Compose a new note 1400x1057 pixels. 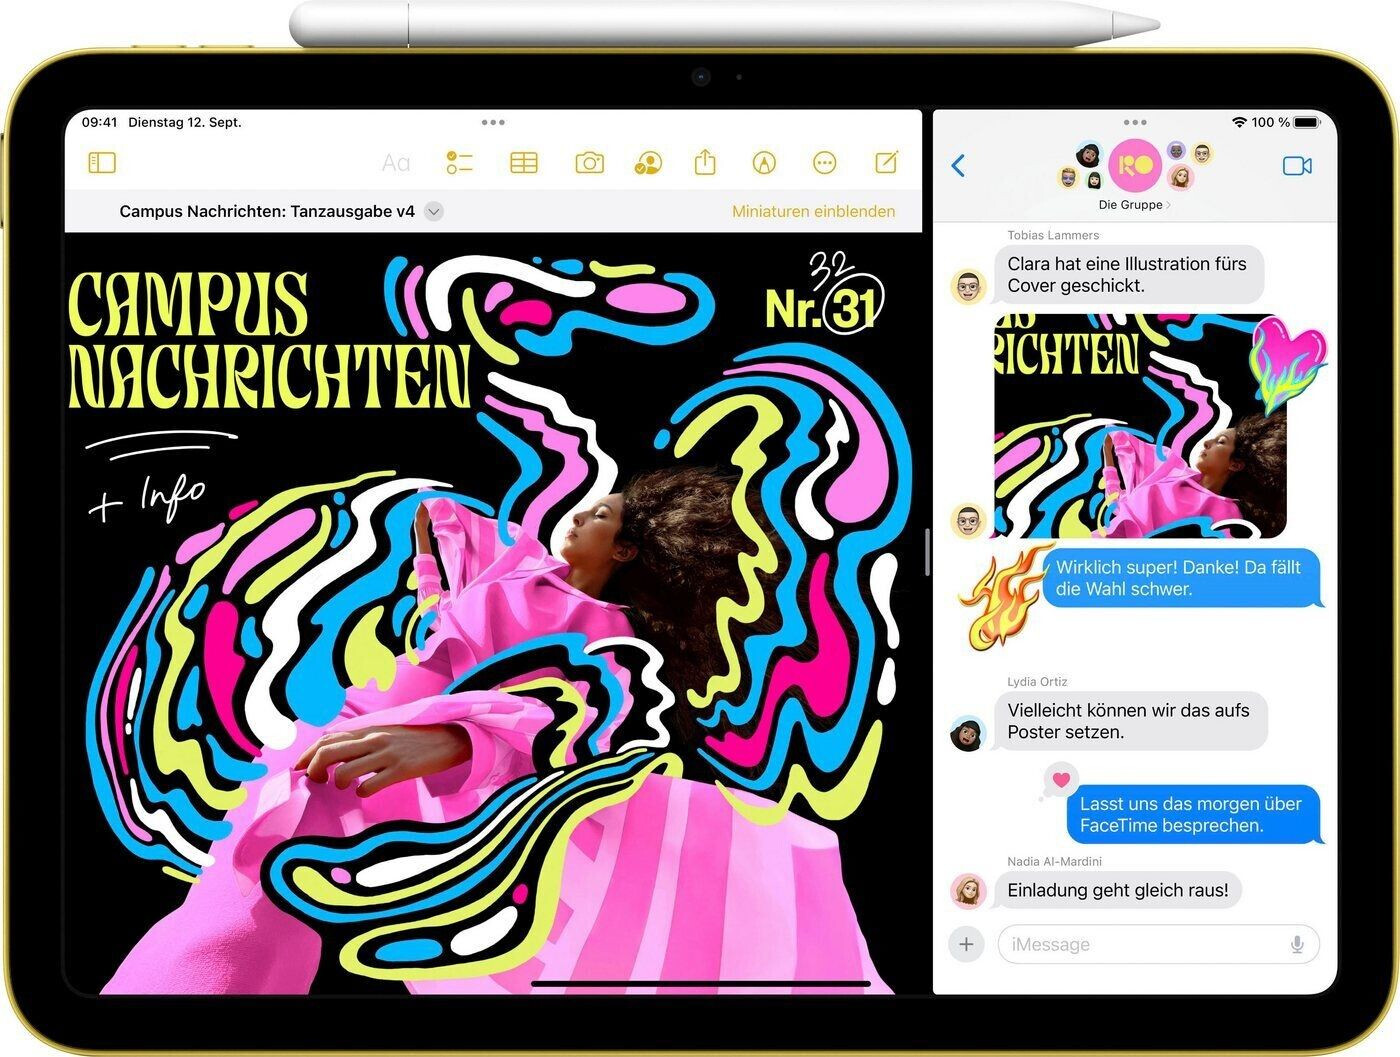886,162
